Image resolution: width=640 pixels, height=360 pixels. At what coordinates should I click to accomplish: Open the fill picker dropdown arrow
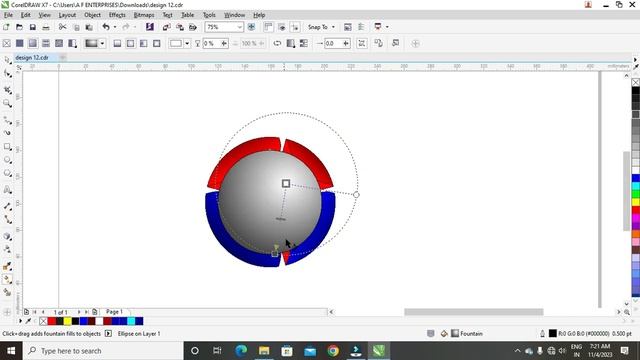coord(102,43)
